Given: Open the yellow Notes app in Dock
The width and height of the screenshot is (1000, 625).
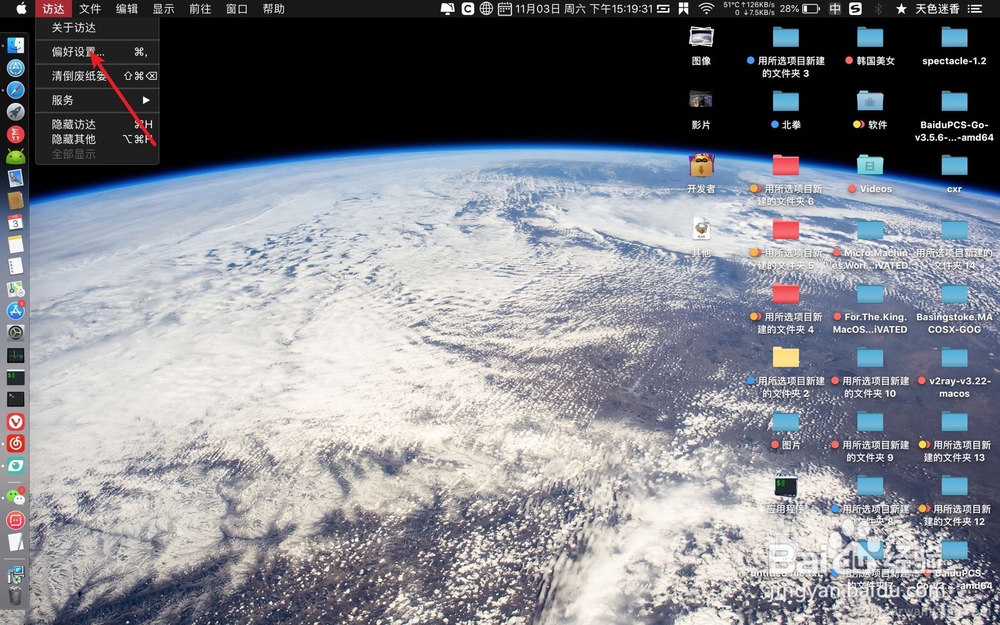Looking at the screenshot, I should point(15,244).
